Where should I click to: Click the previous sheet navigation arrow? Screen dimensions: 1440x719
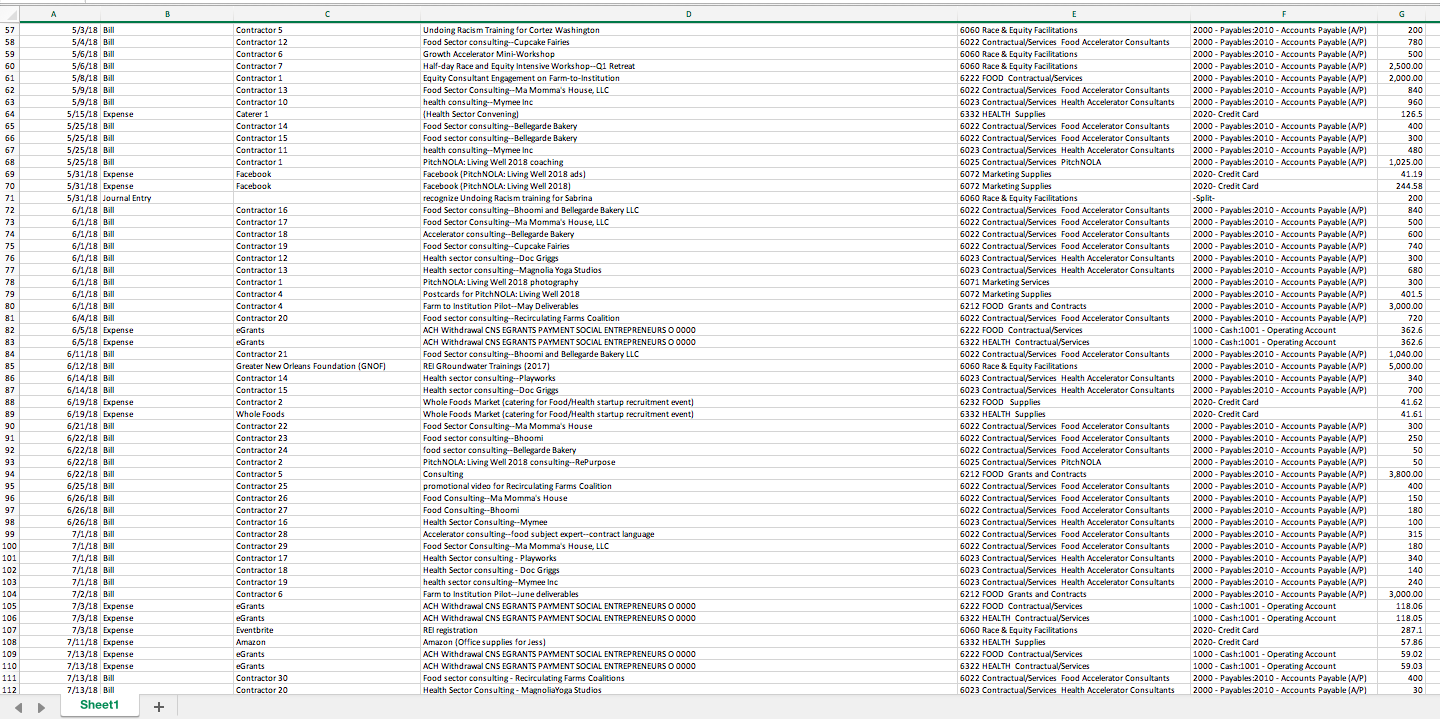[x=19, y=706]
